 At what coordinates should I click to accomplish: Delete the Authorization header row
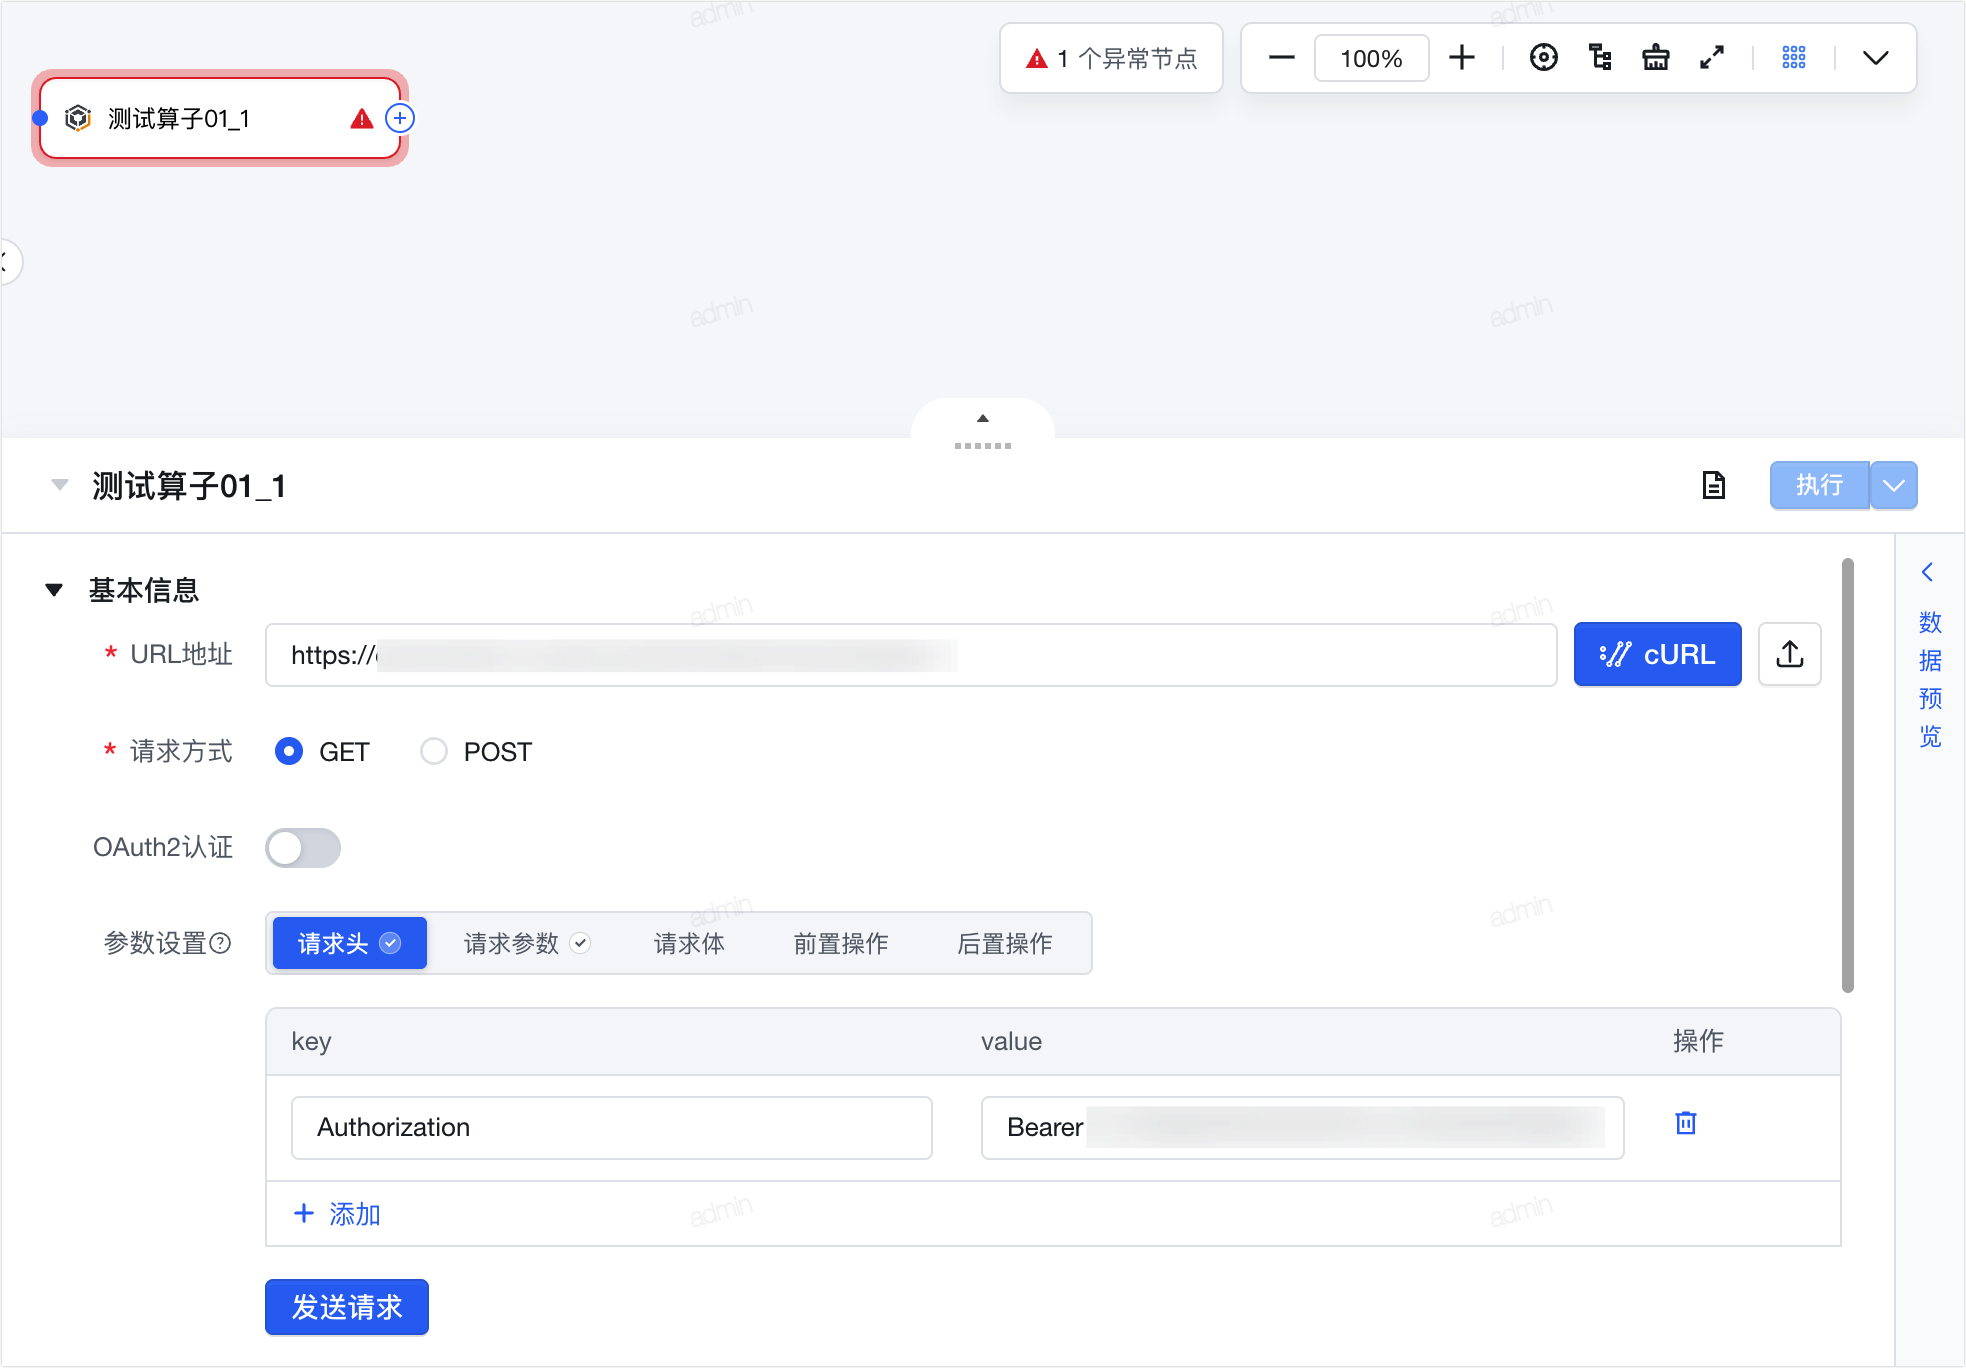1686,1123
